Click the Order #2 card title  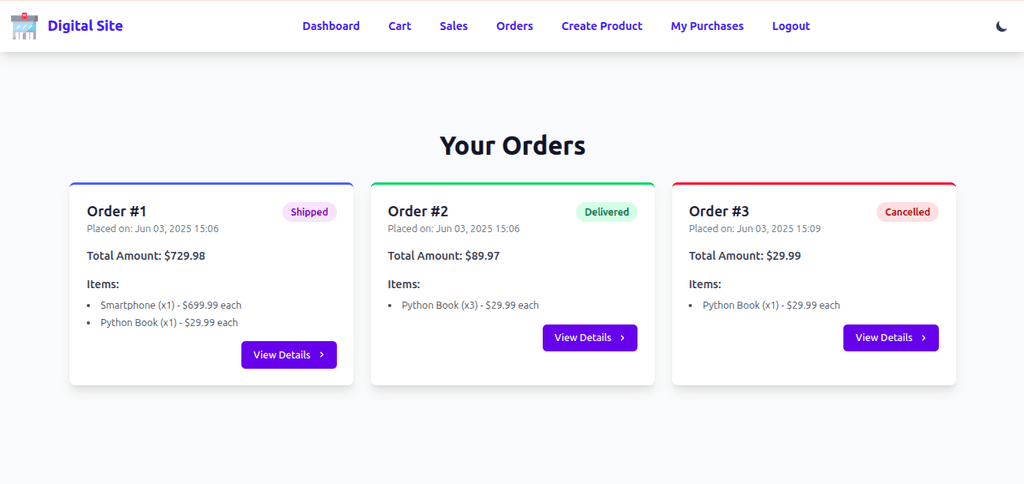click(x=418, y=212)
